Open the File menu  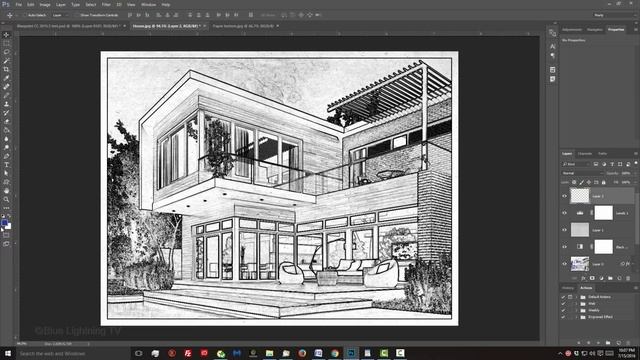[x=18, y=4]
